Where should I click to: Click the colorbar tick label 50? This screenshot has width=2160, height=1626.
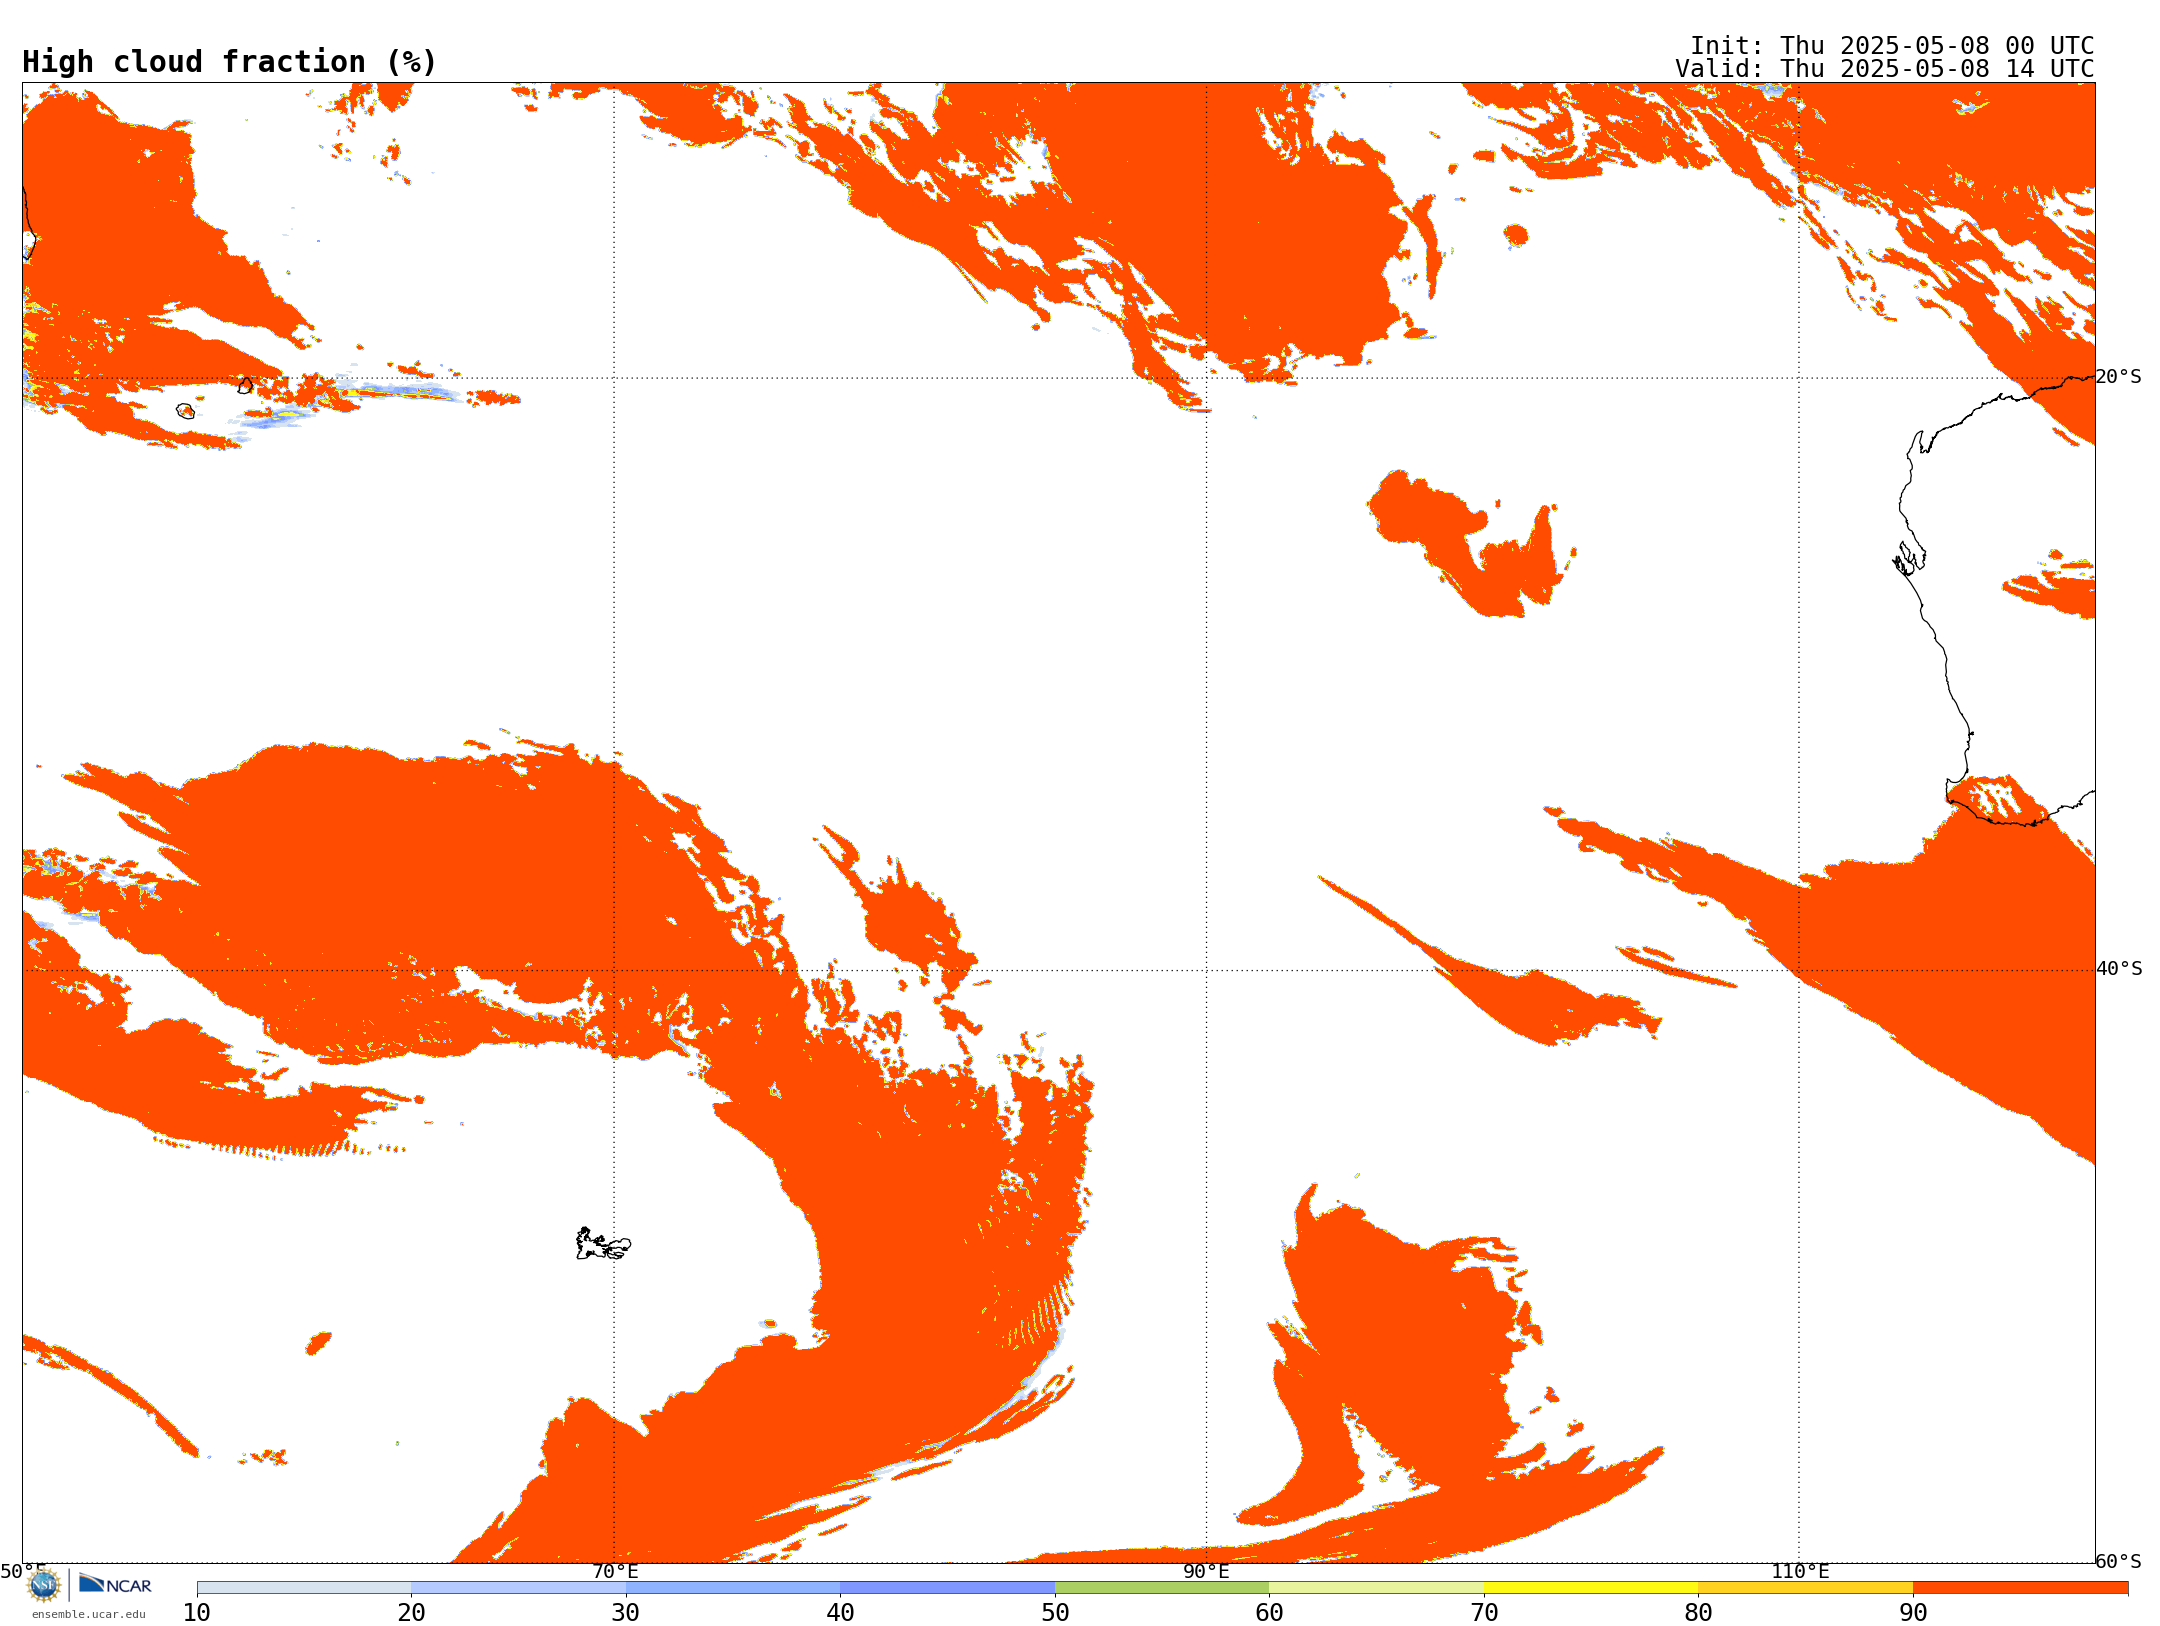pyautogui.click(x=1055, y=1613)
